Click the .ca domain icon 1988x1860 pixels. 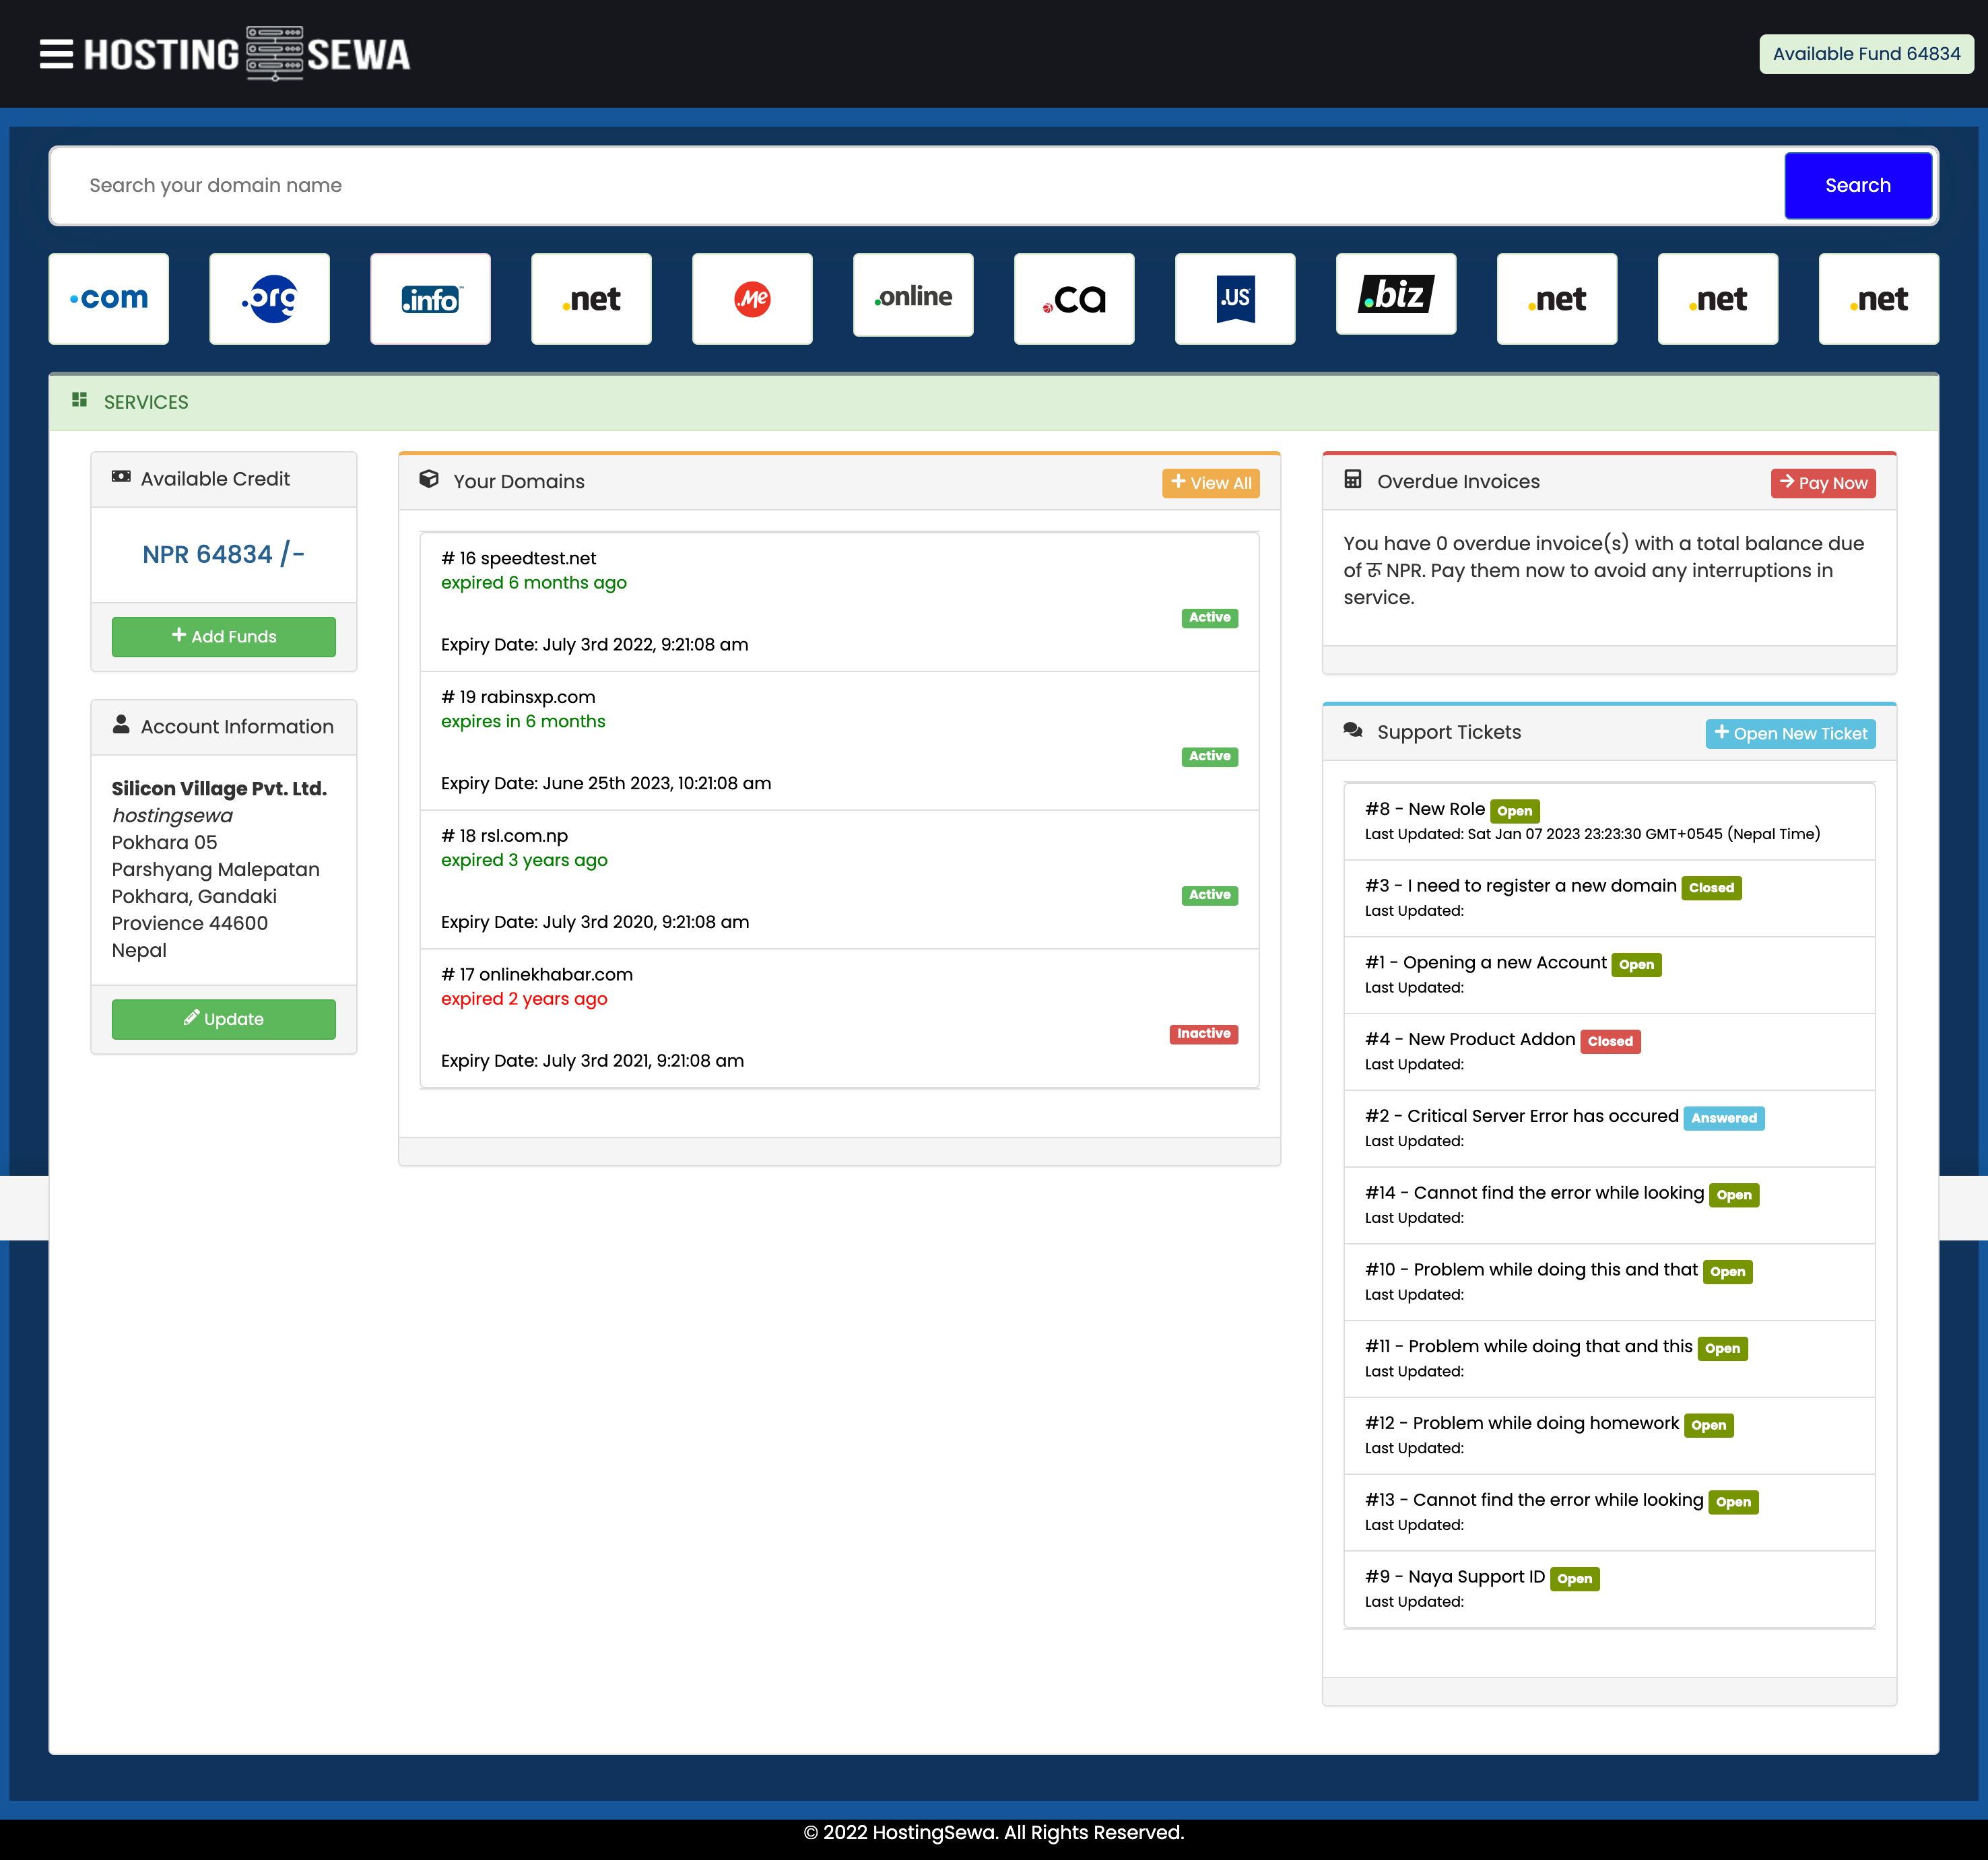[1074, 298]
